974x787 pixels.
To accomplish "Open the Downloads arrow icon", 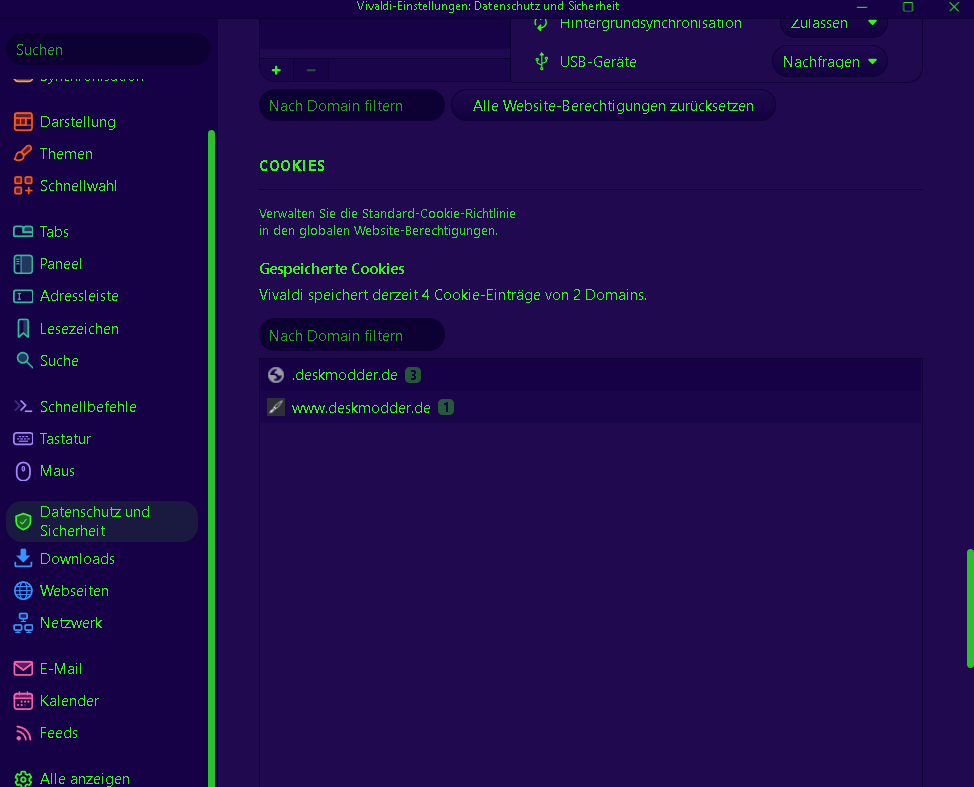I will tap(23, 558).
